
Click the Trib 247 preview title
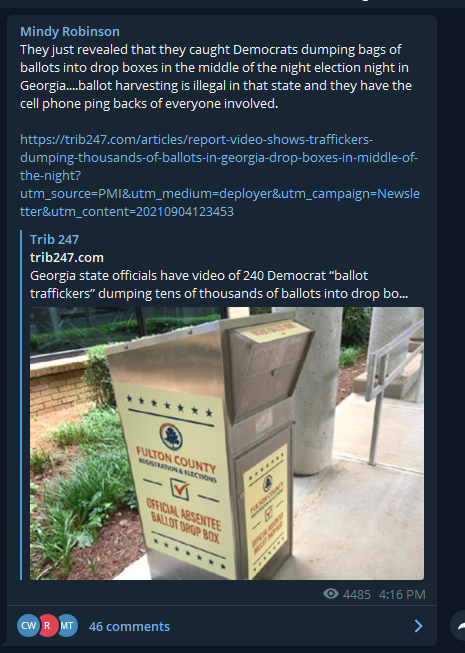54,239
